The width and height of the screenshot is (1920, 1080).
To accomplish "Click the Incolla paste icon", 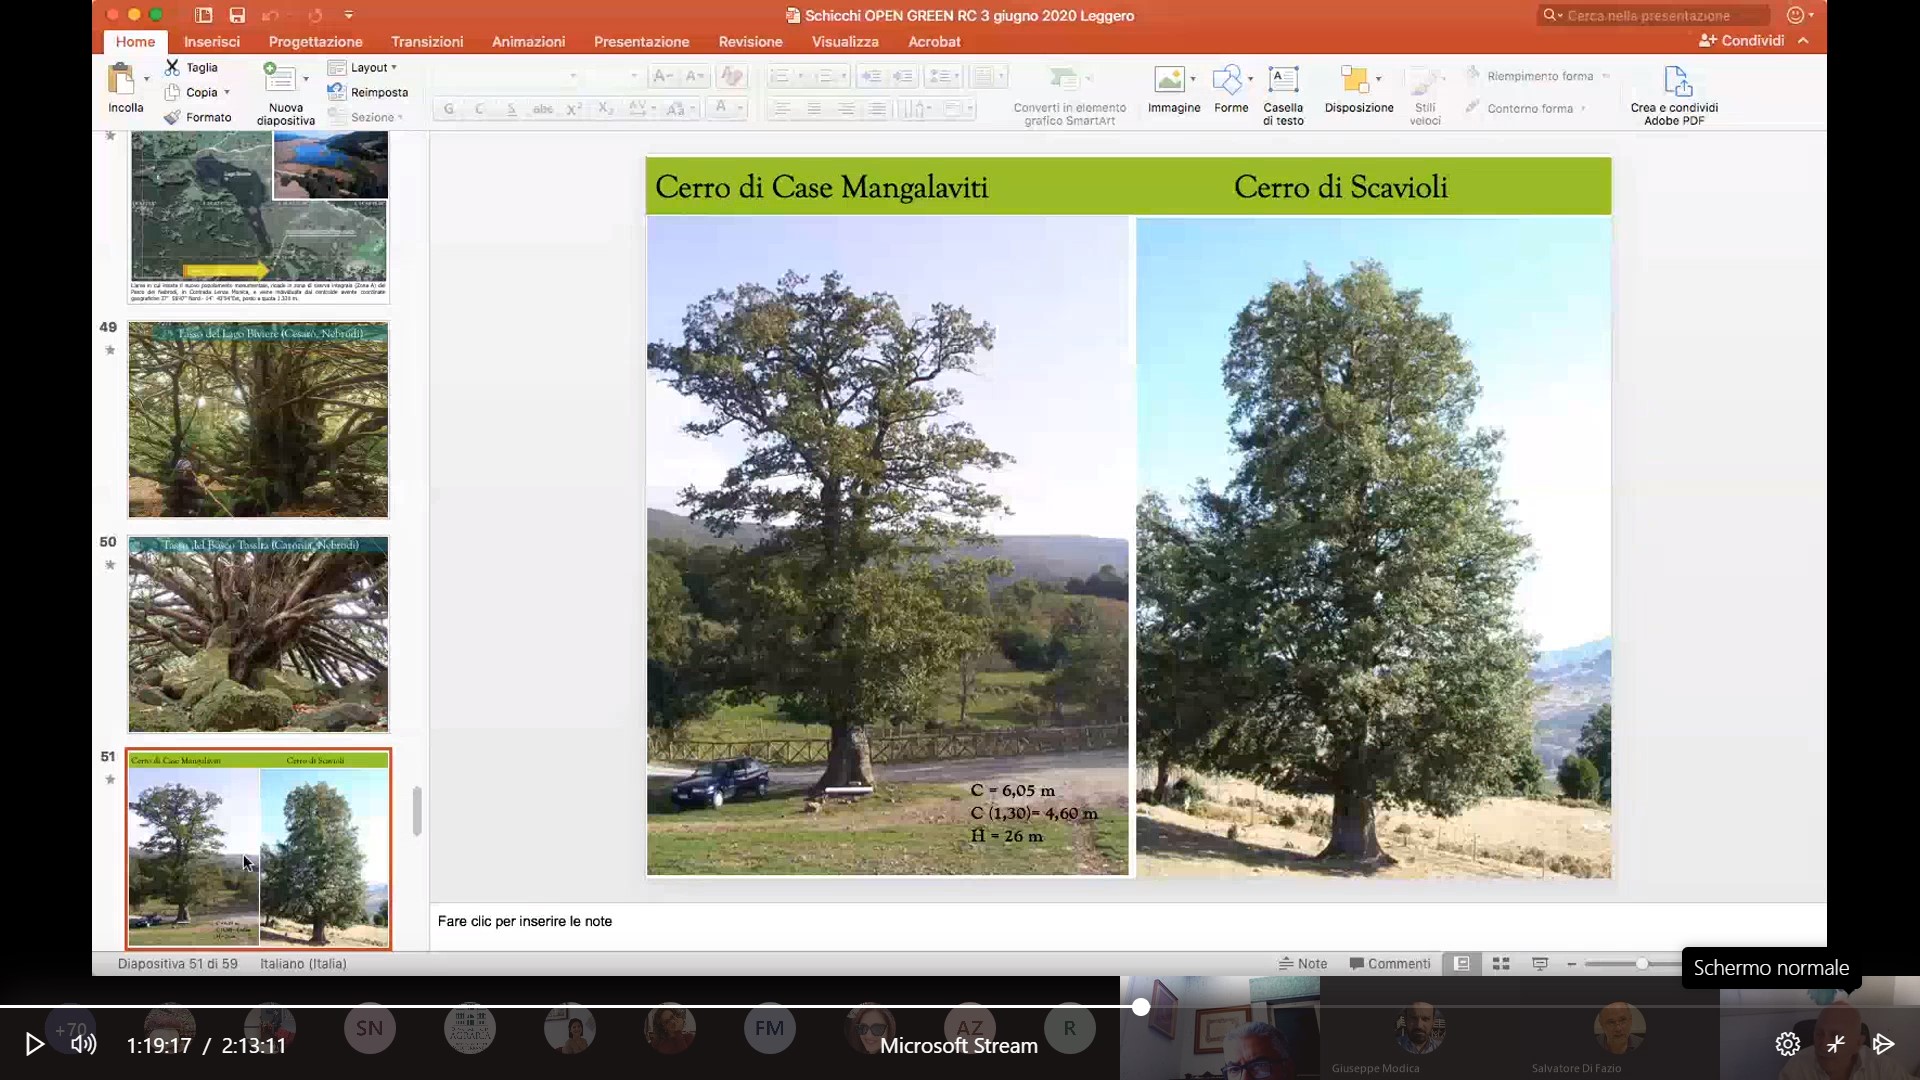I will click(x=122, y=80).
